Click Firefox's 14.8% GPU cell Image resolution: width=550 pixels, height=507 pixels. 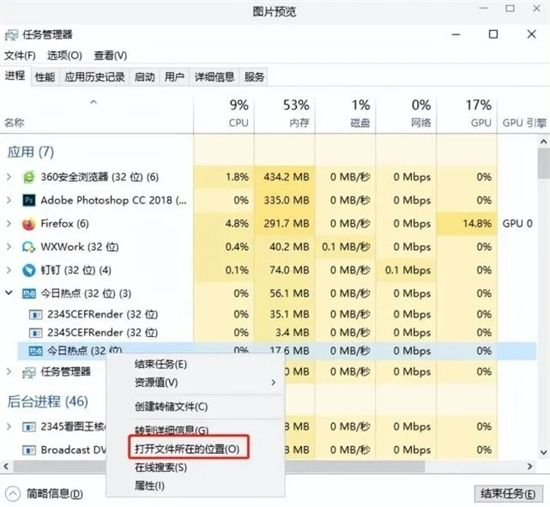pyautogui.click(x=467, y=224)
